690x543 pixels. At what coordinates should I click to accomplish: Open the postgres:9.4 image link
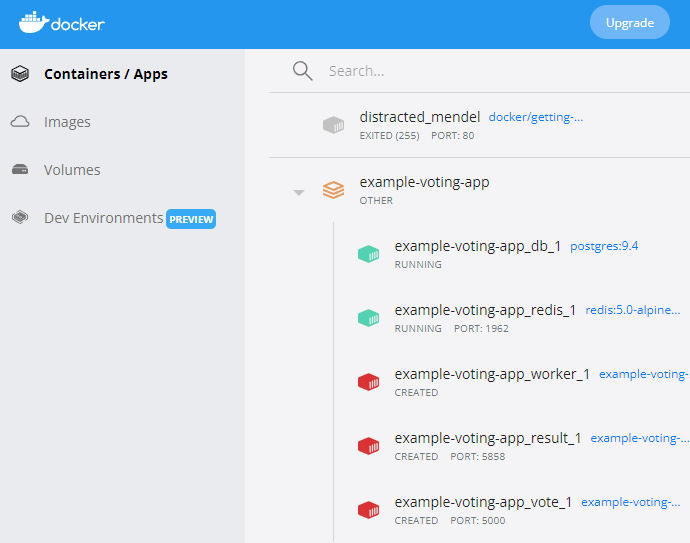(x=604, y=246)
